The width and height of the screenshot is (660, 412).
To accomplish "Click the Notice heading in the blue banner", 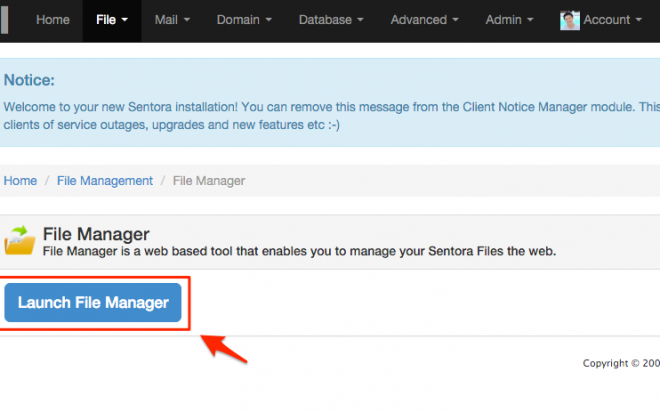I will pos(29,80).
